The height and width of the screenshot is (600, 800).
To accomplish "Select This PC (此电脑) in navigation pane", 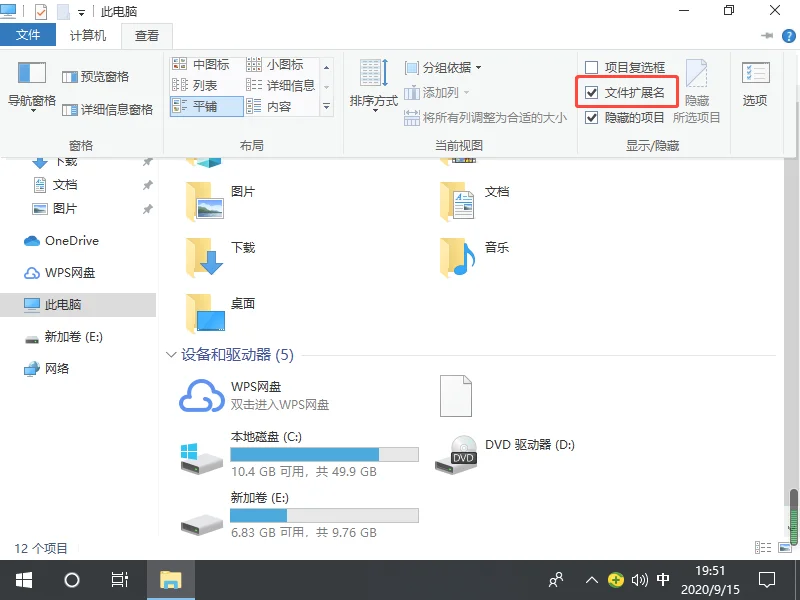I will pos(78,305).
